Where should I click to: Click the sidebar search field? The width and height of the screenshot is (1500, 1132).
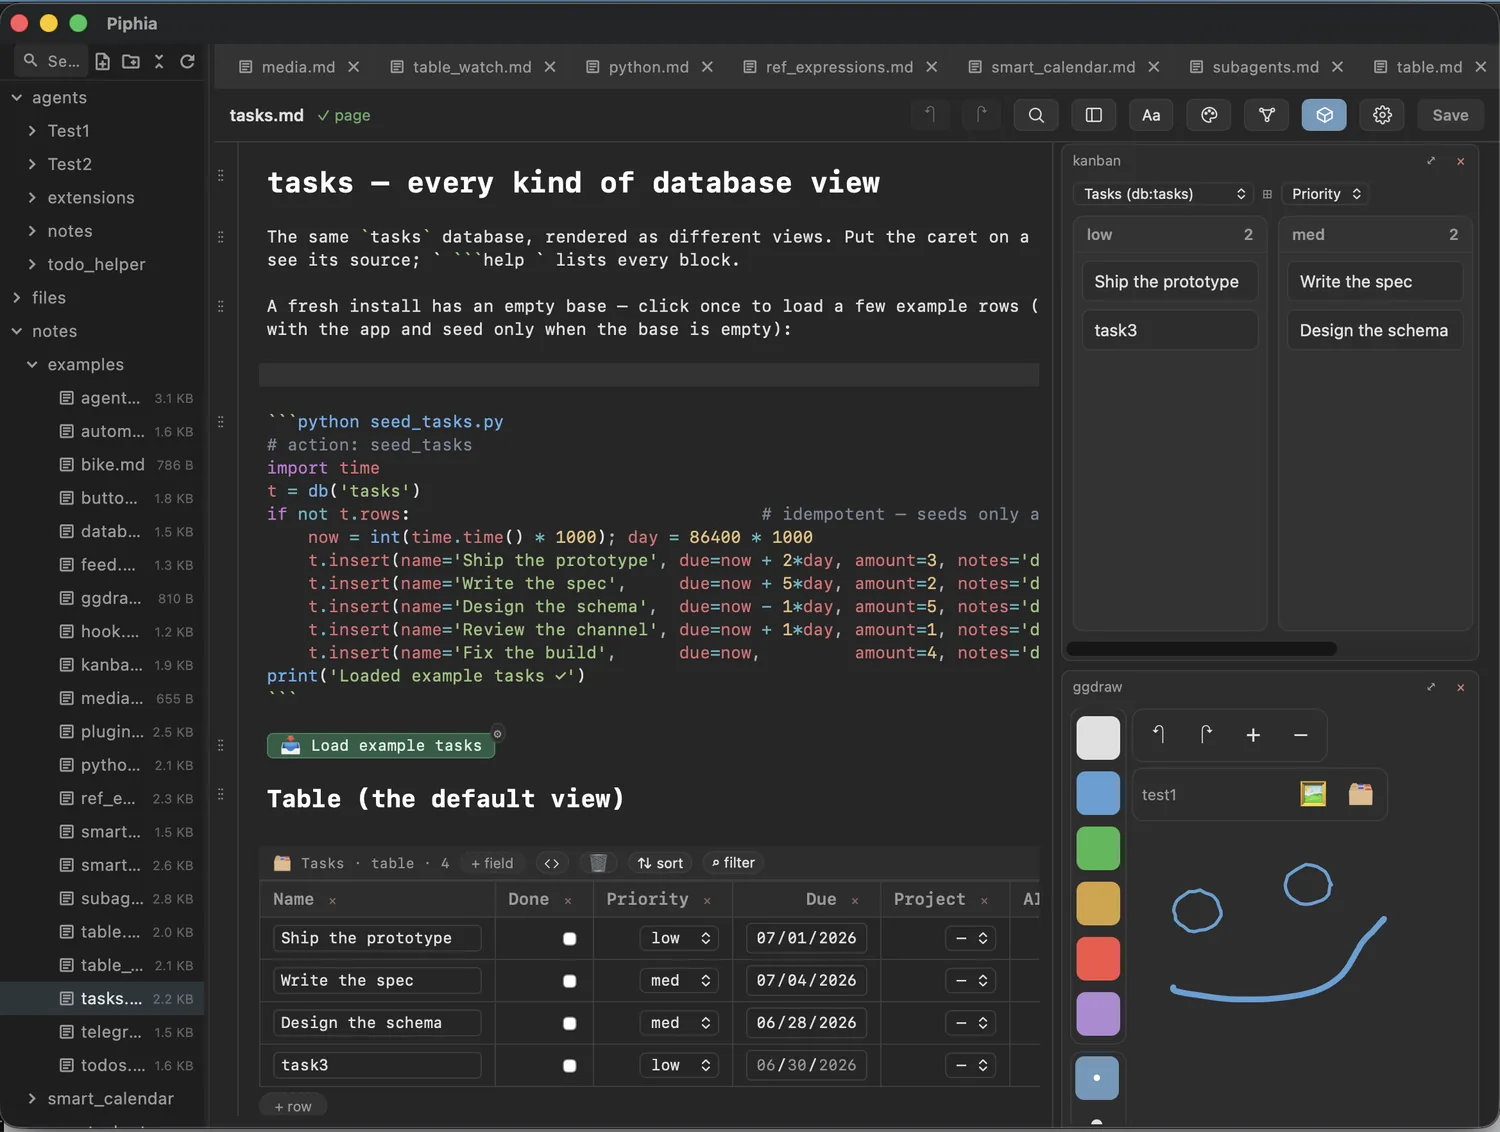point(52,62)
